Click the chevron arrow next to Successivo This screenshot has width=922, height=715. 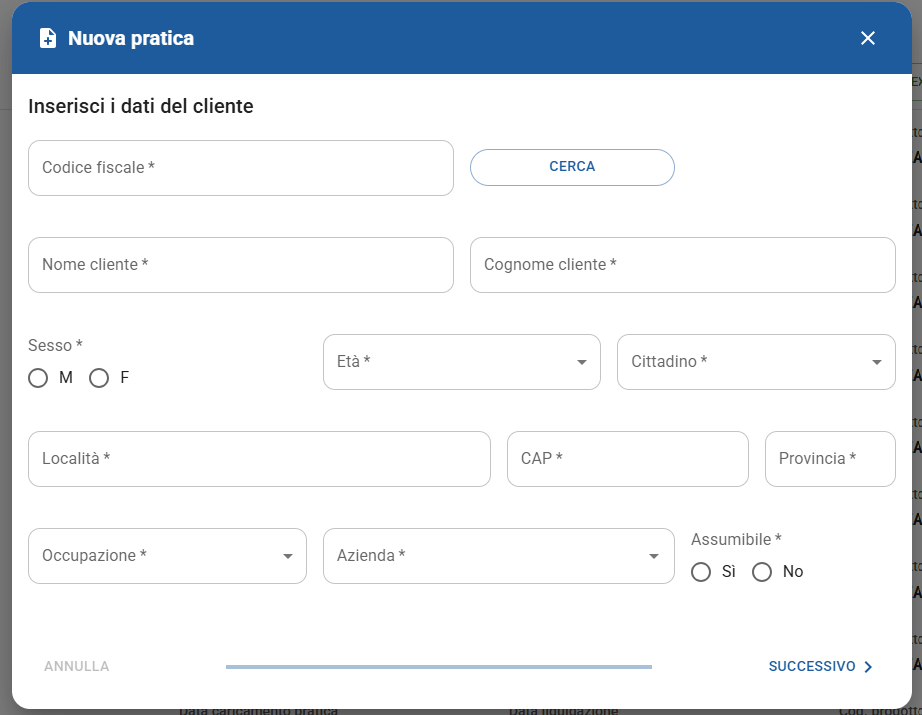pyautogui.click(x=868, y=667)
